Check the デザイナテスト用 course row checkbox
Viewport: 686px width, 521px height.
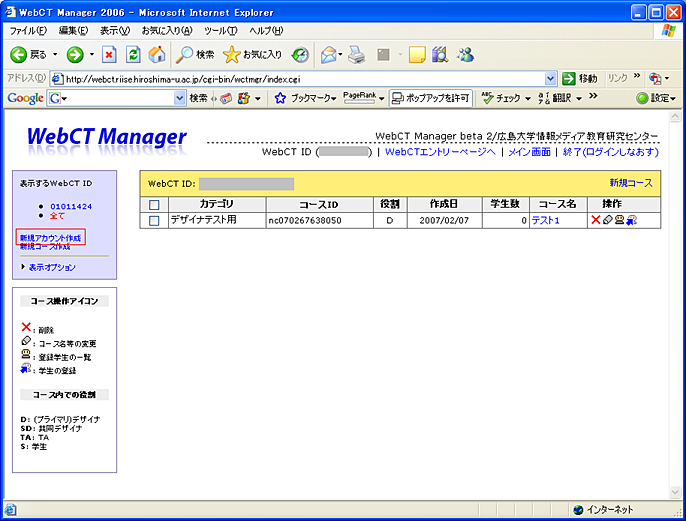tap(154, 220)
